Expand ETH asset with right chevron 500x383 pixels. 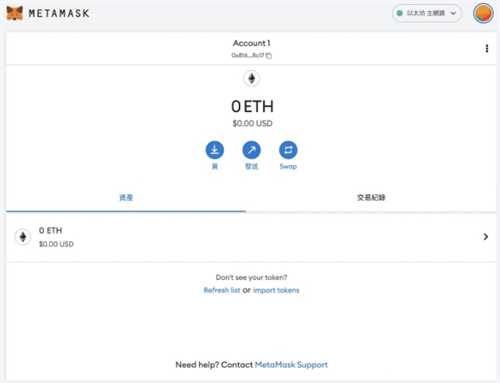tap(486, 237)
